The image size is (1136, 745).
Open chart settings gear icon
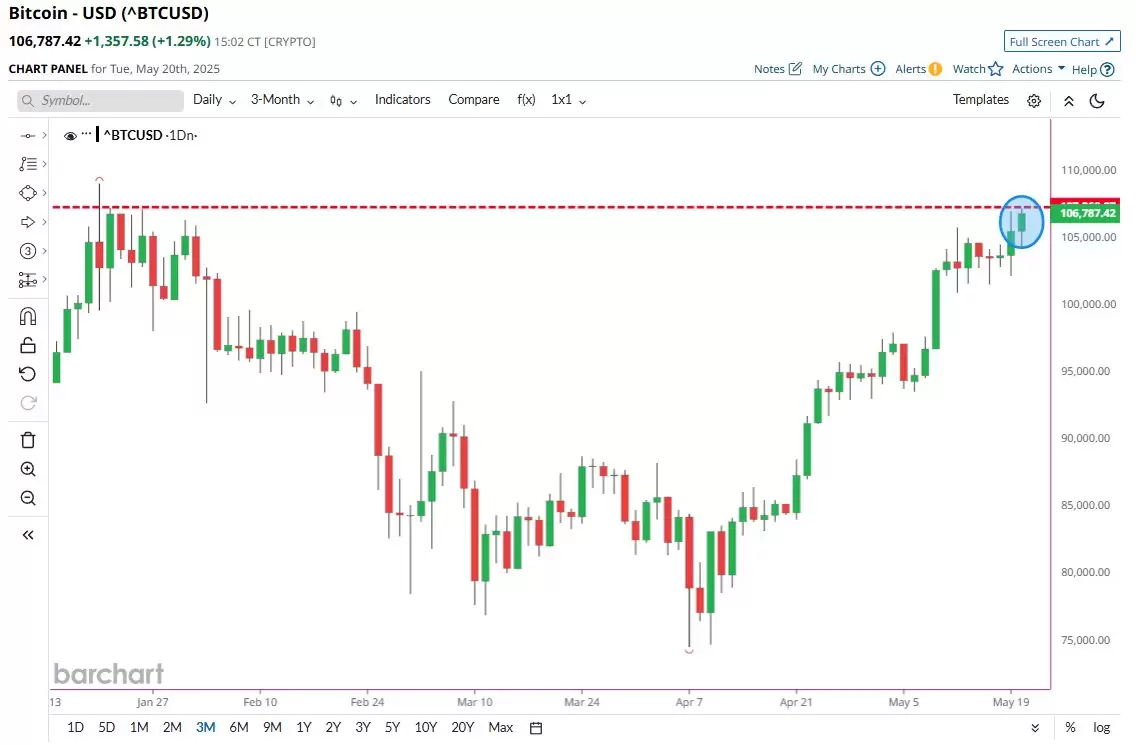[1034, 101]
